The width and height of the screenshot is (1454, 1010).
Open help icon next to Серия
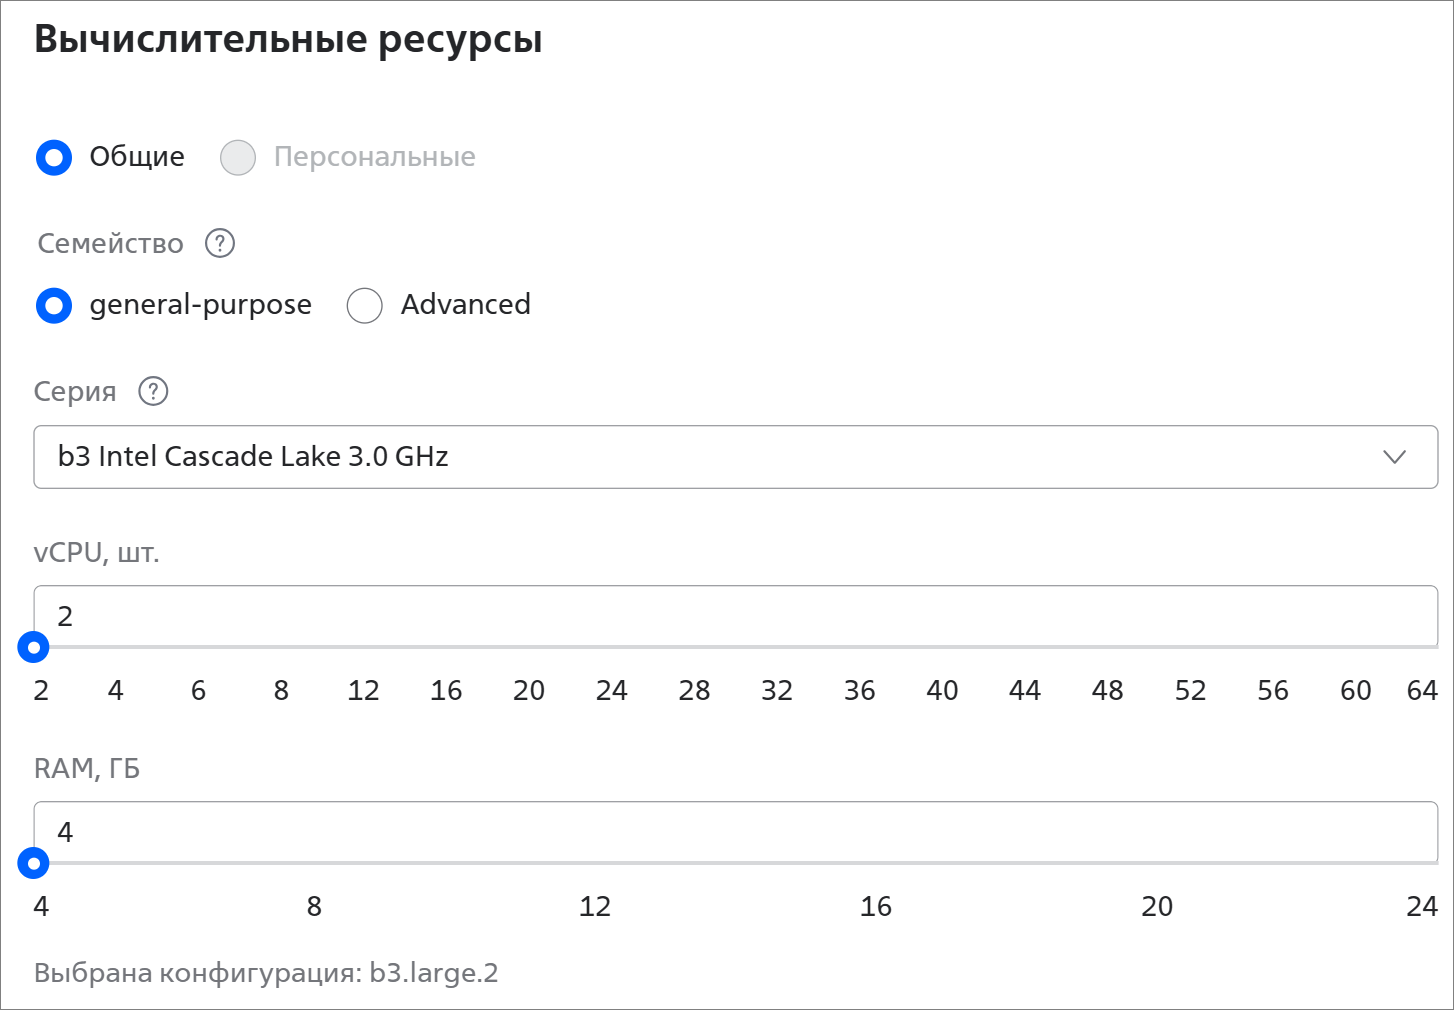tap(153, 391)
